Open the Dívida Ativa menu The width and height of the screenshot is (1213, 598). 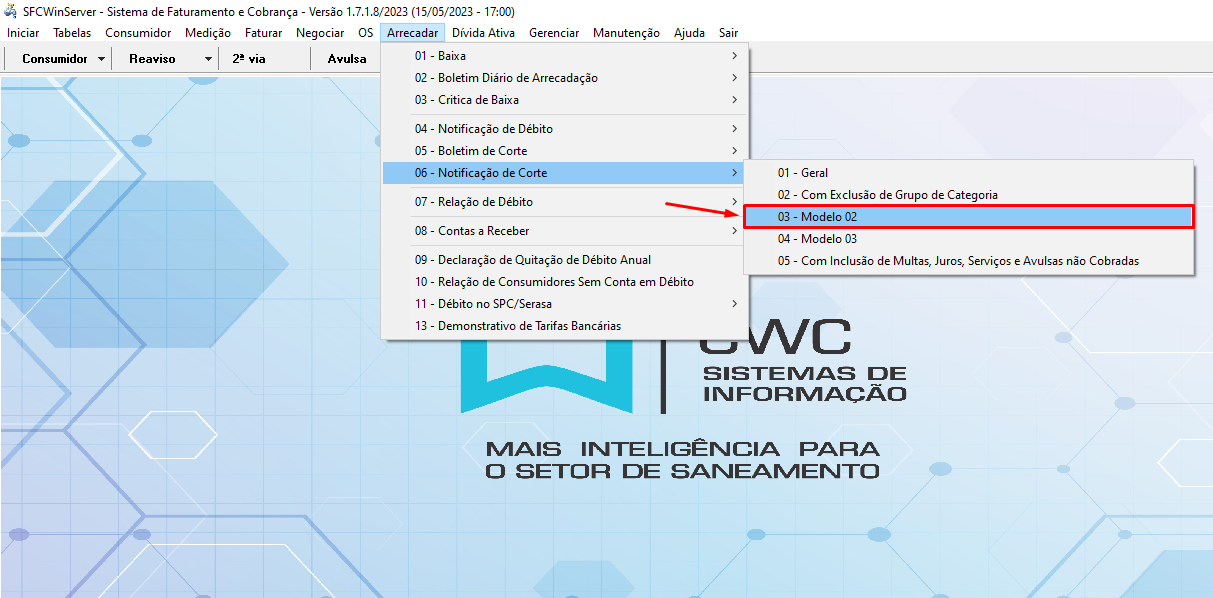pyautogui.click(x=483, y=33)
